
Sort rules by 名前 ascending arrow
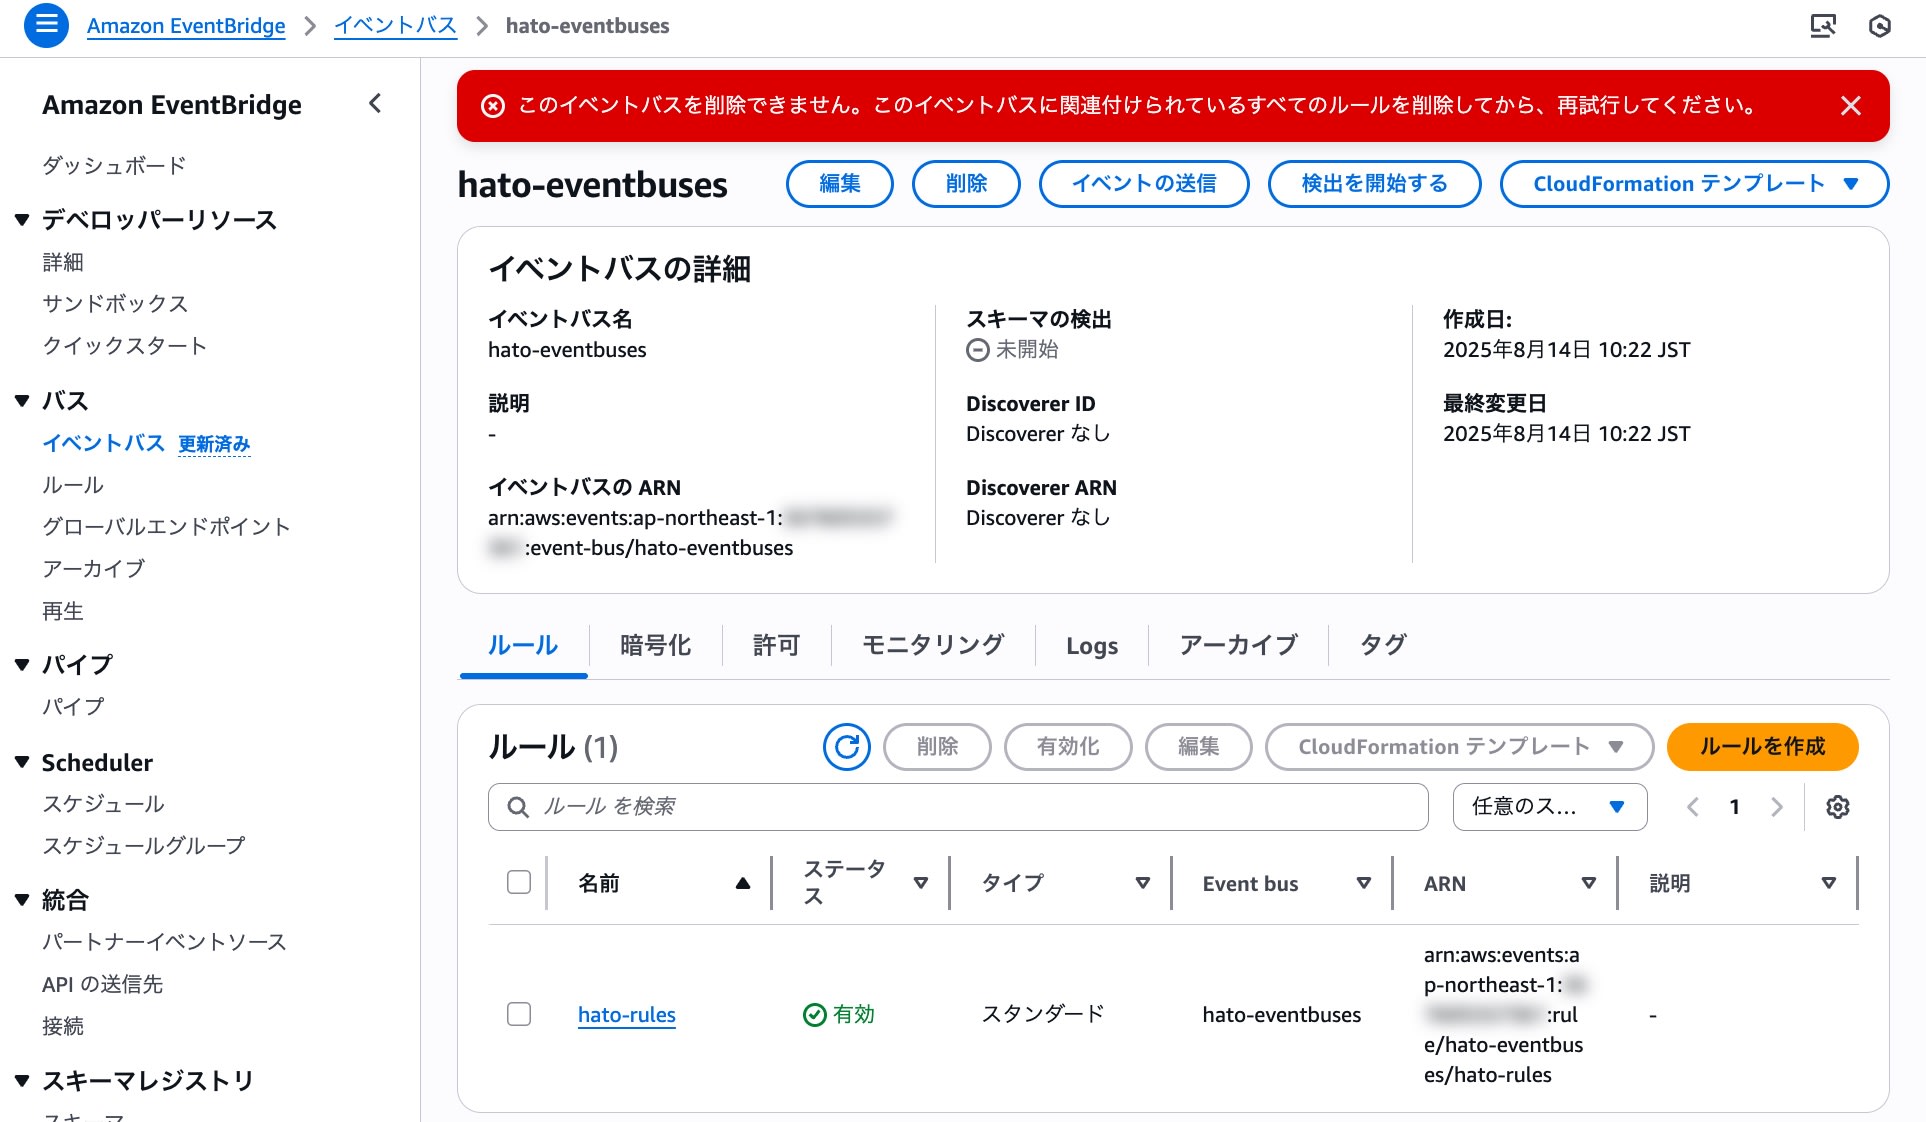[x=743, y=883]
